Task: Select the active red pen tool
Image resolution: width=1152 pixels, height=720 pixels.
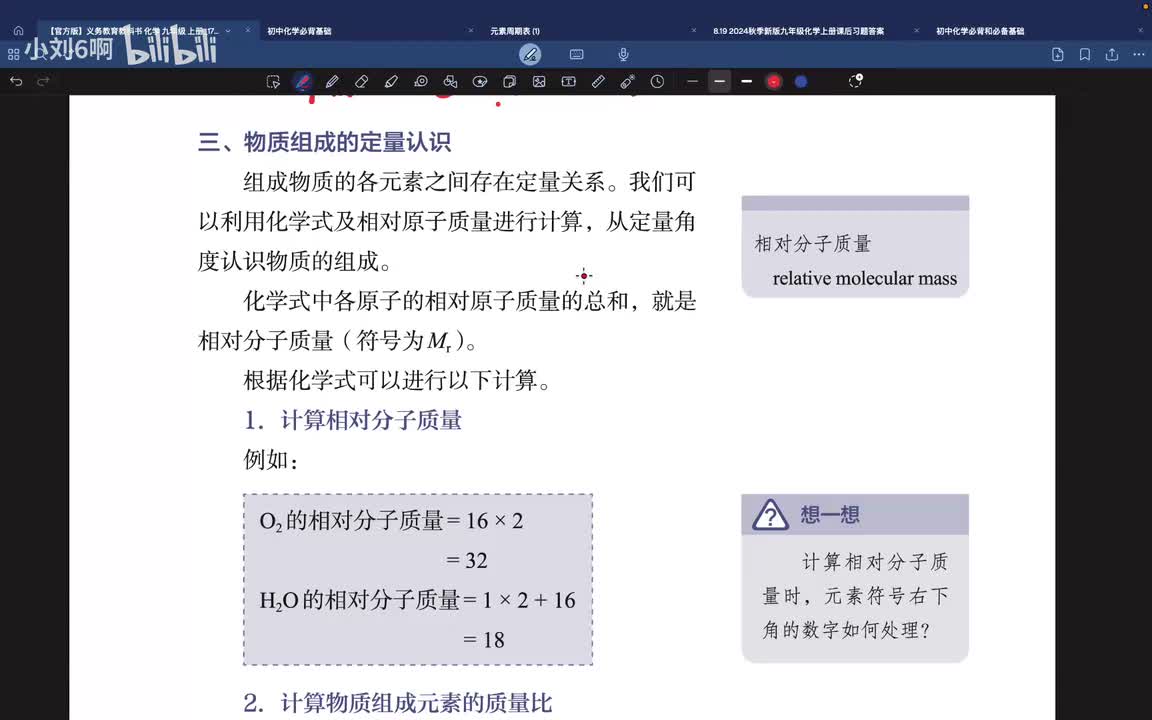Action: (303, 82)
